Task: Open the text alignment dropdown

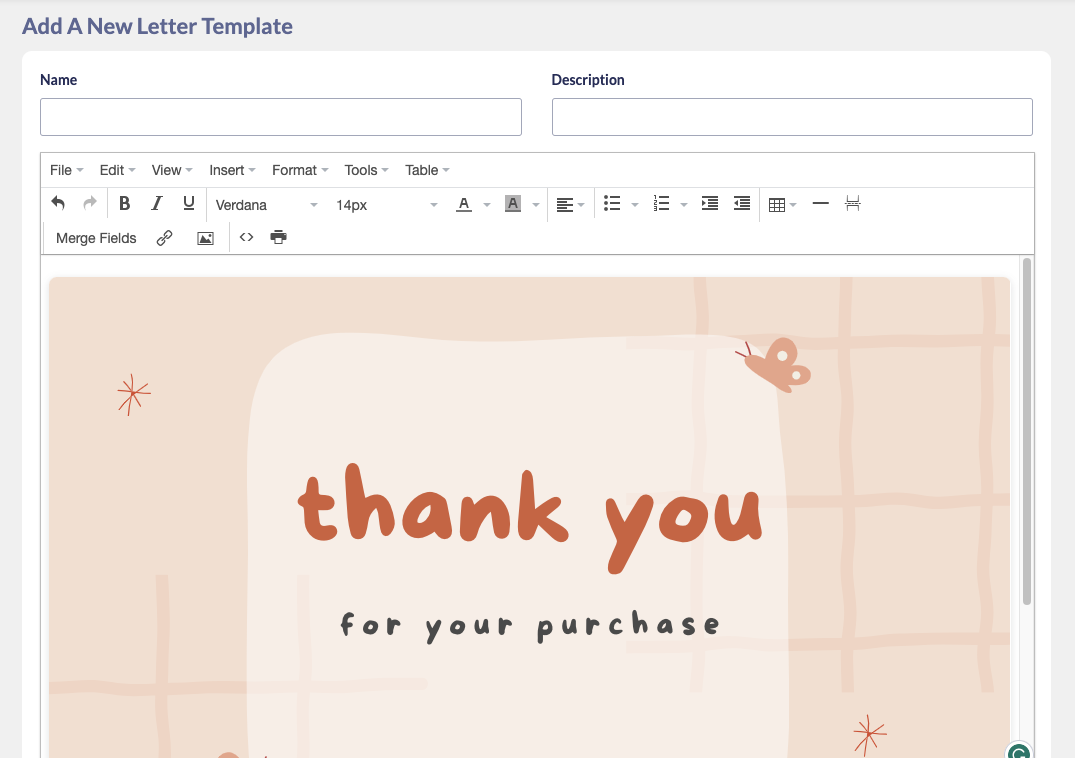Action: click(570, 205)
